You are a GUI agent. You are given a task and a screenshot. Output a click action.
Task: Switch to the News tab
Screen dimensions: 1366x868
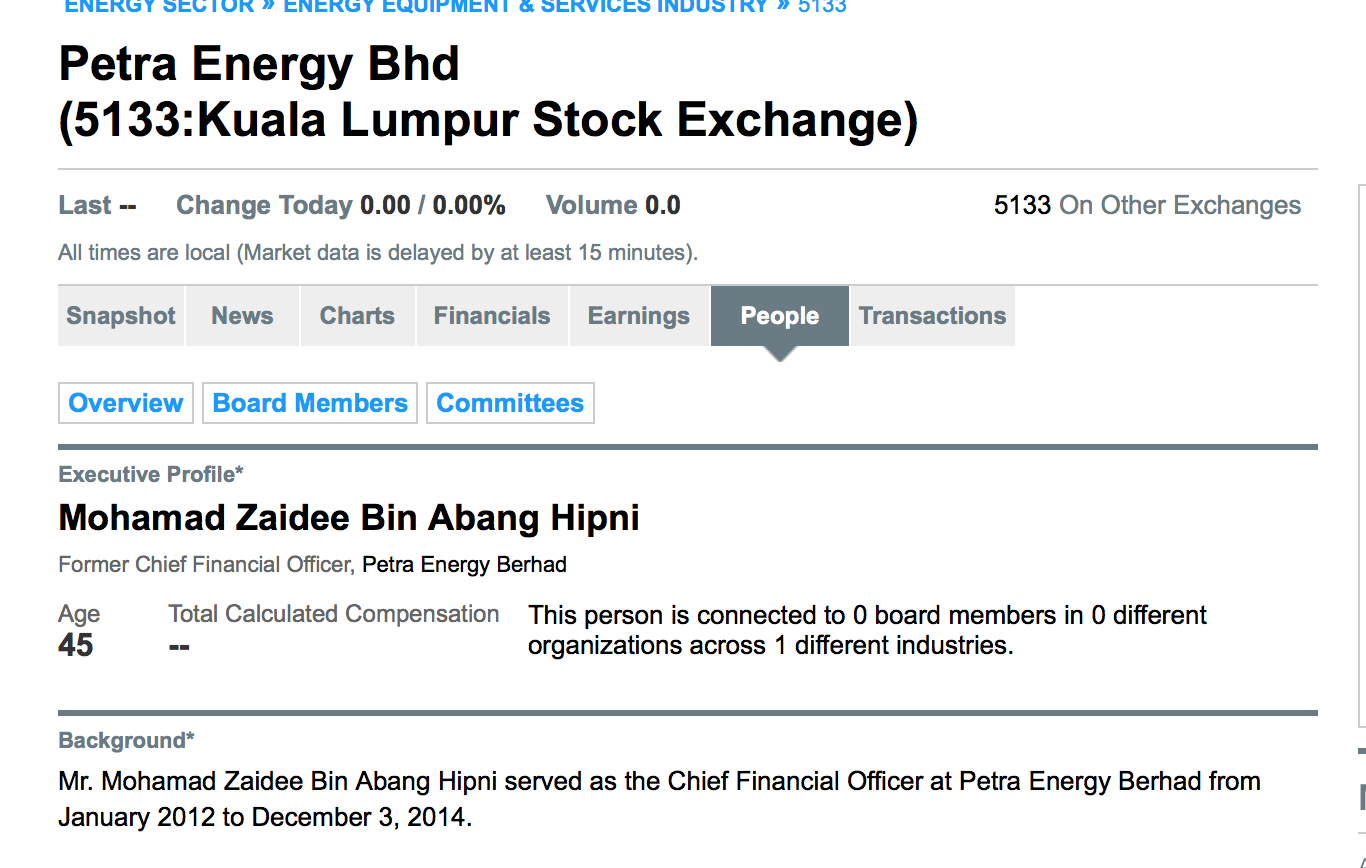coord(242,316)
